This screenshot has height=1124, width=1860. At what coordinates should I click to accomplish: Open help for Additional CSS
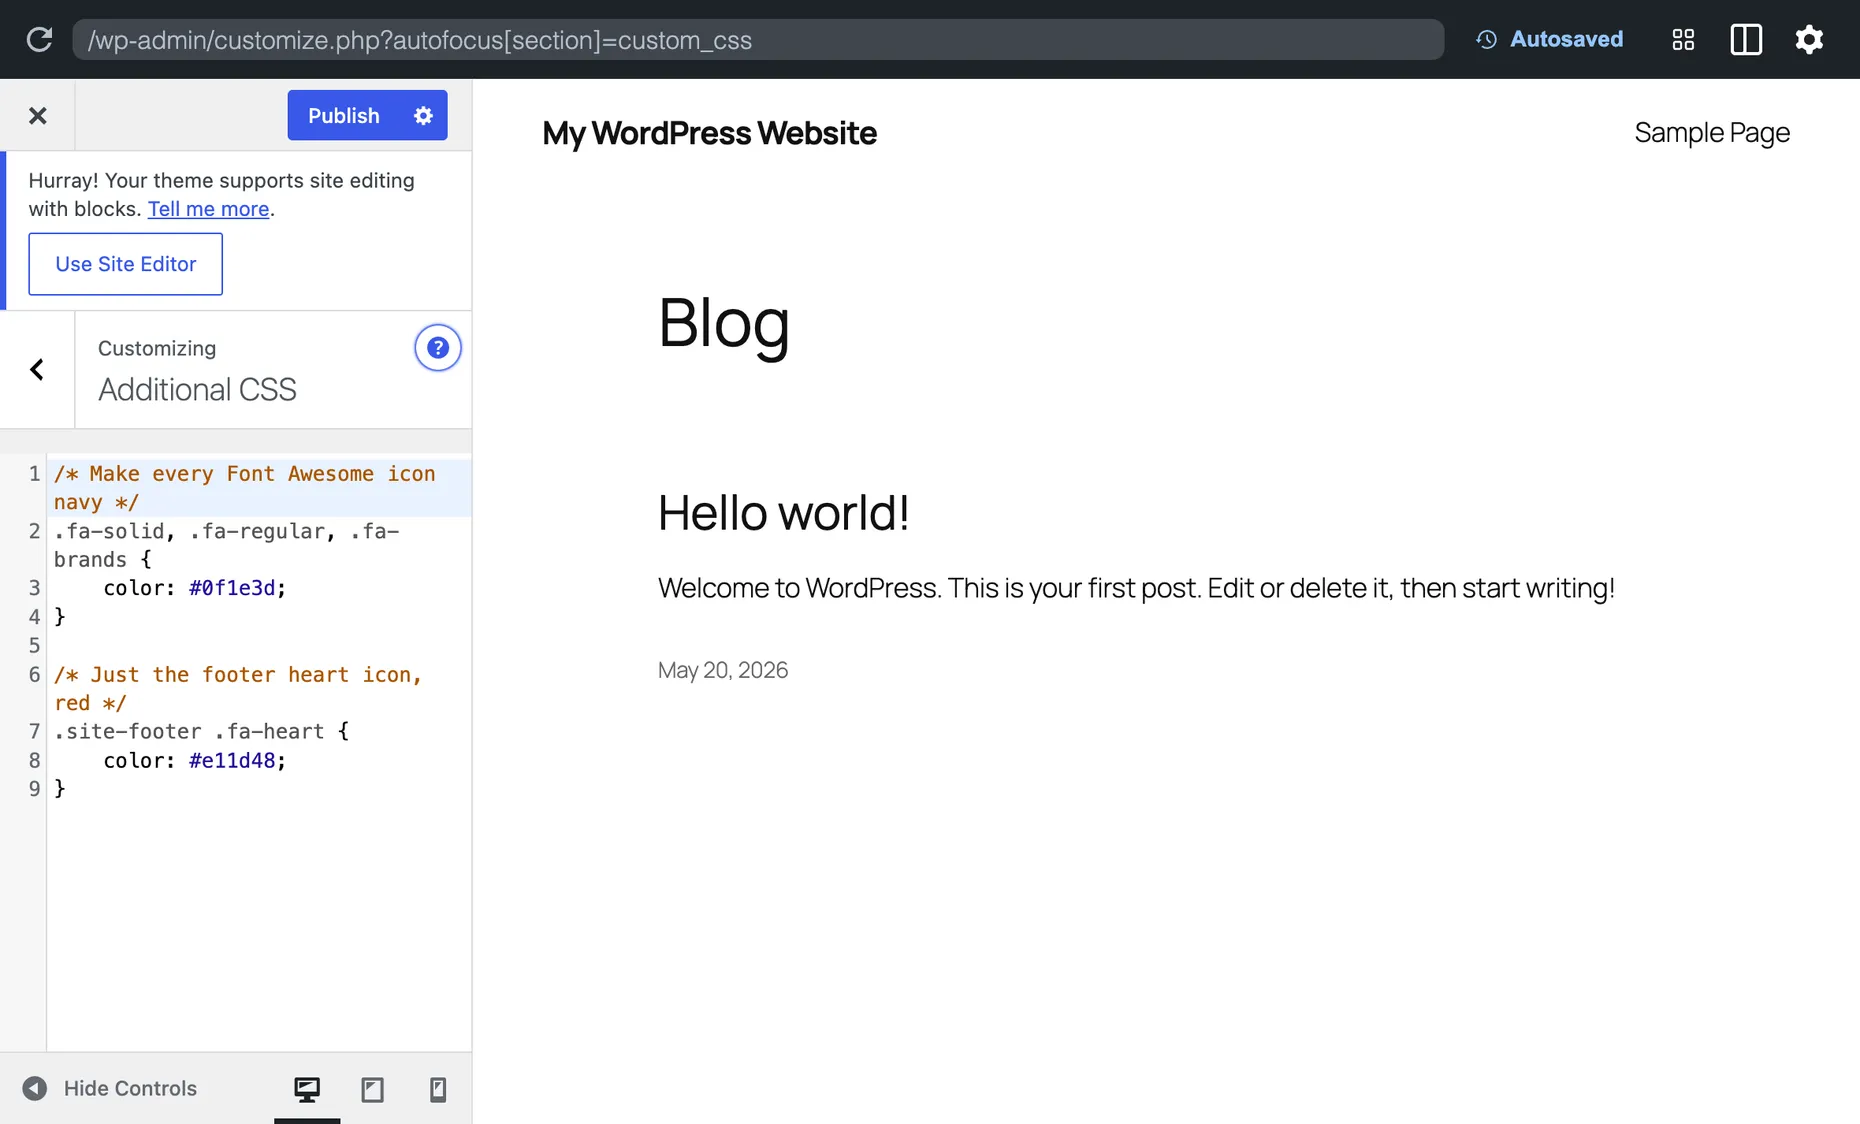coord(438,348)
